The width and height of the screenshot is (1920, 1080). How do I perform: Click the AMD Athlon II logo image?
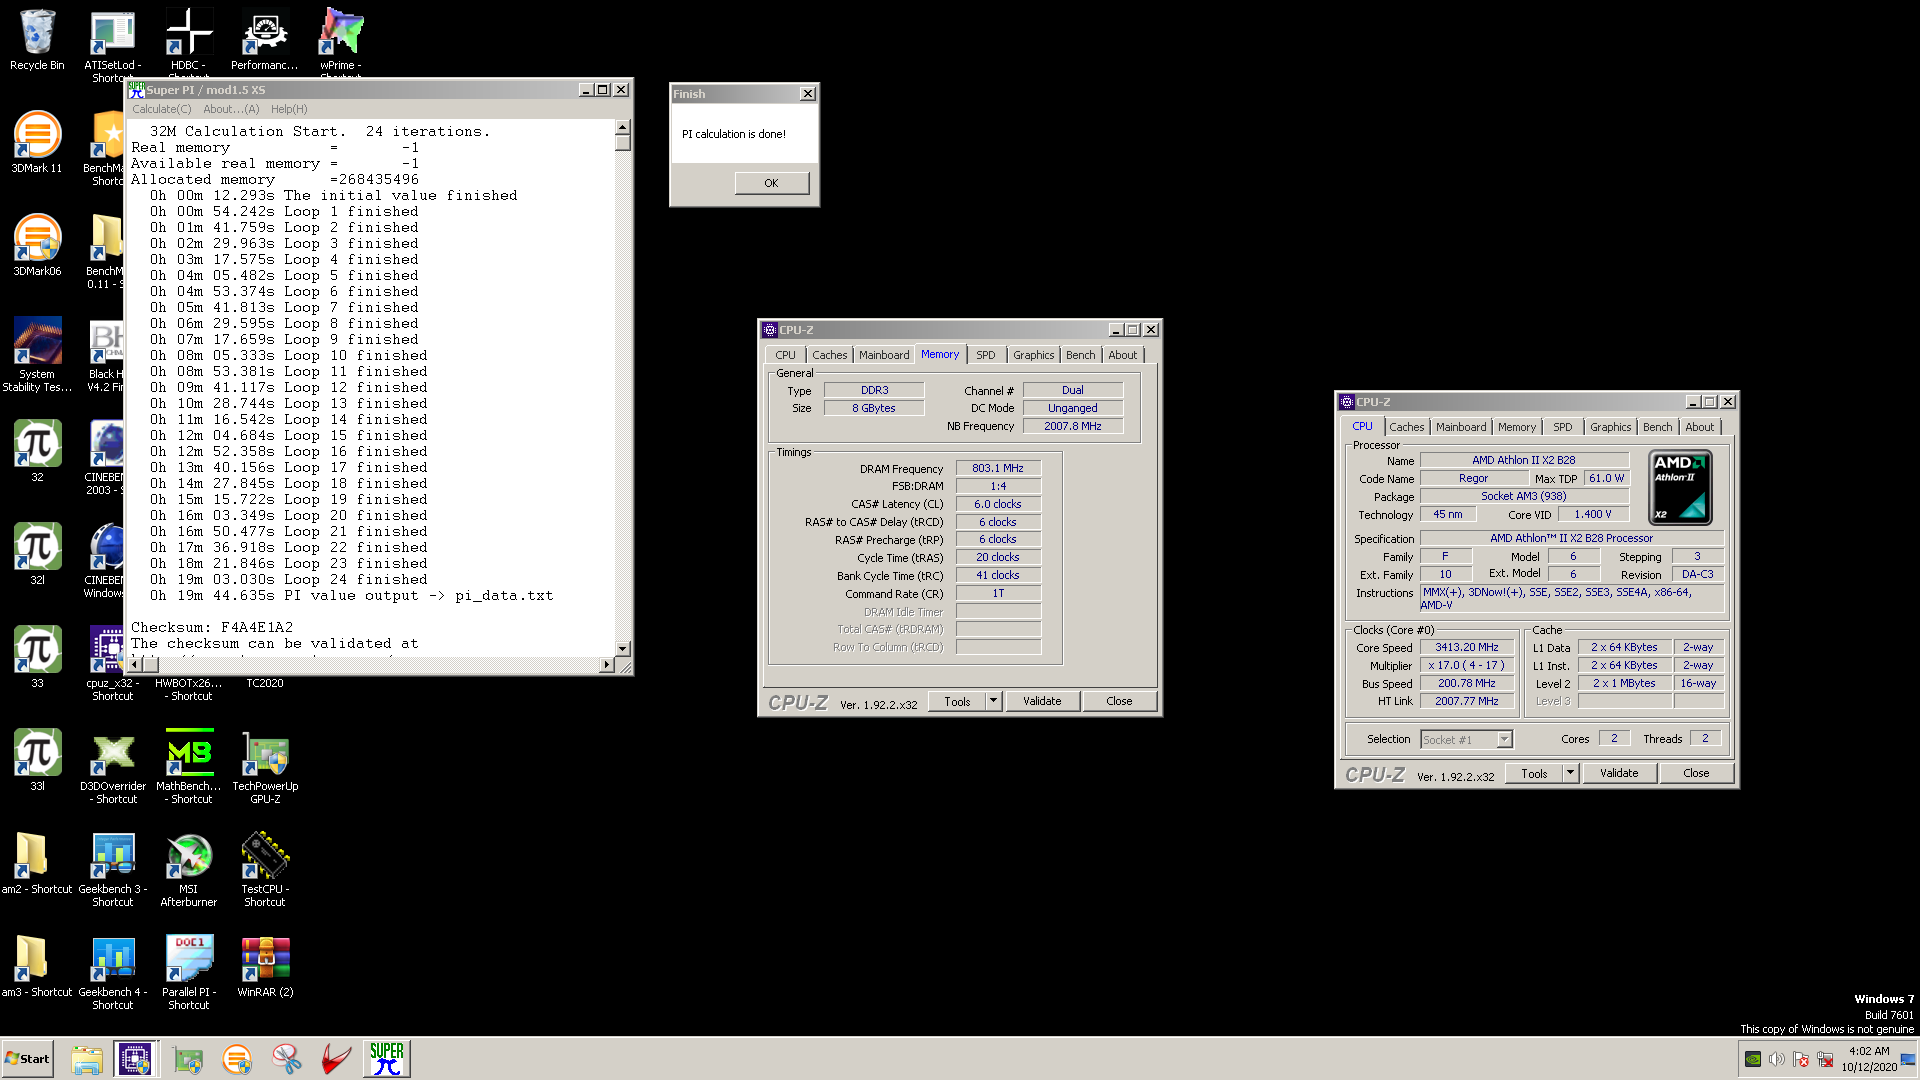pos(1680,487)
